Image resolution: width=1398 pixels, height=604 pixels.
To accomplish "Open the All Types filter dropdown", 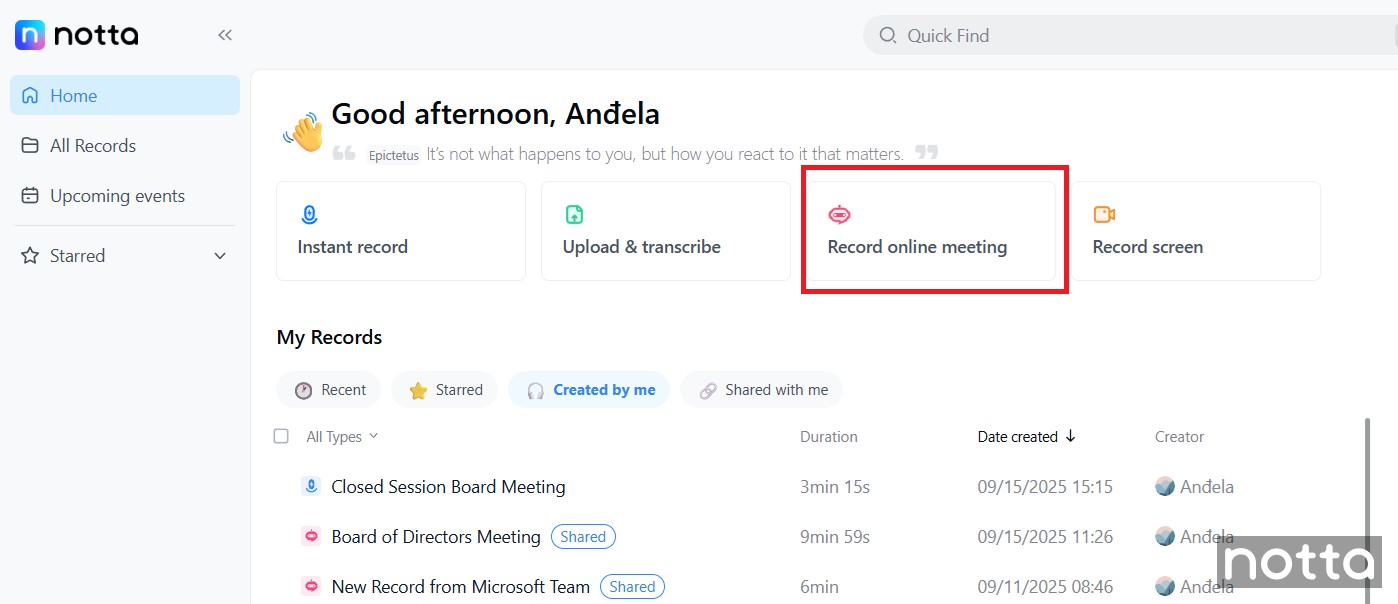I will click(342, 437).
